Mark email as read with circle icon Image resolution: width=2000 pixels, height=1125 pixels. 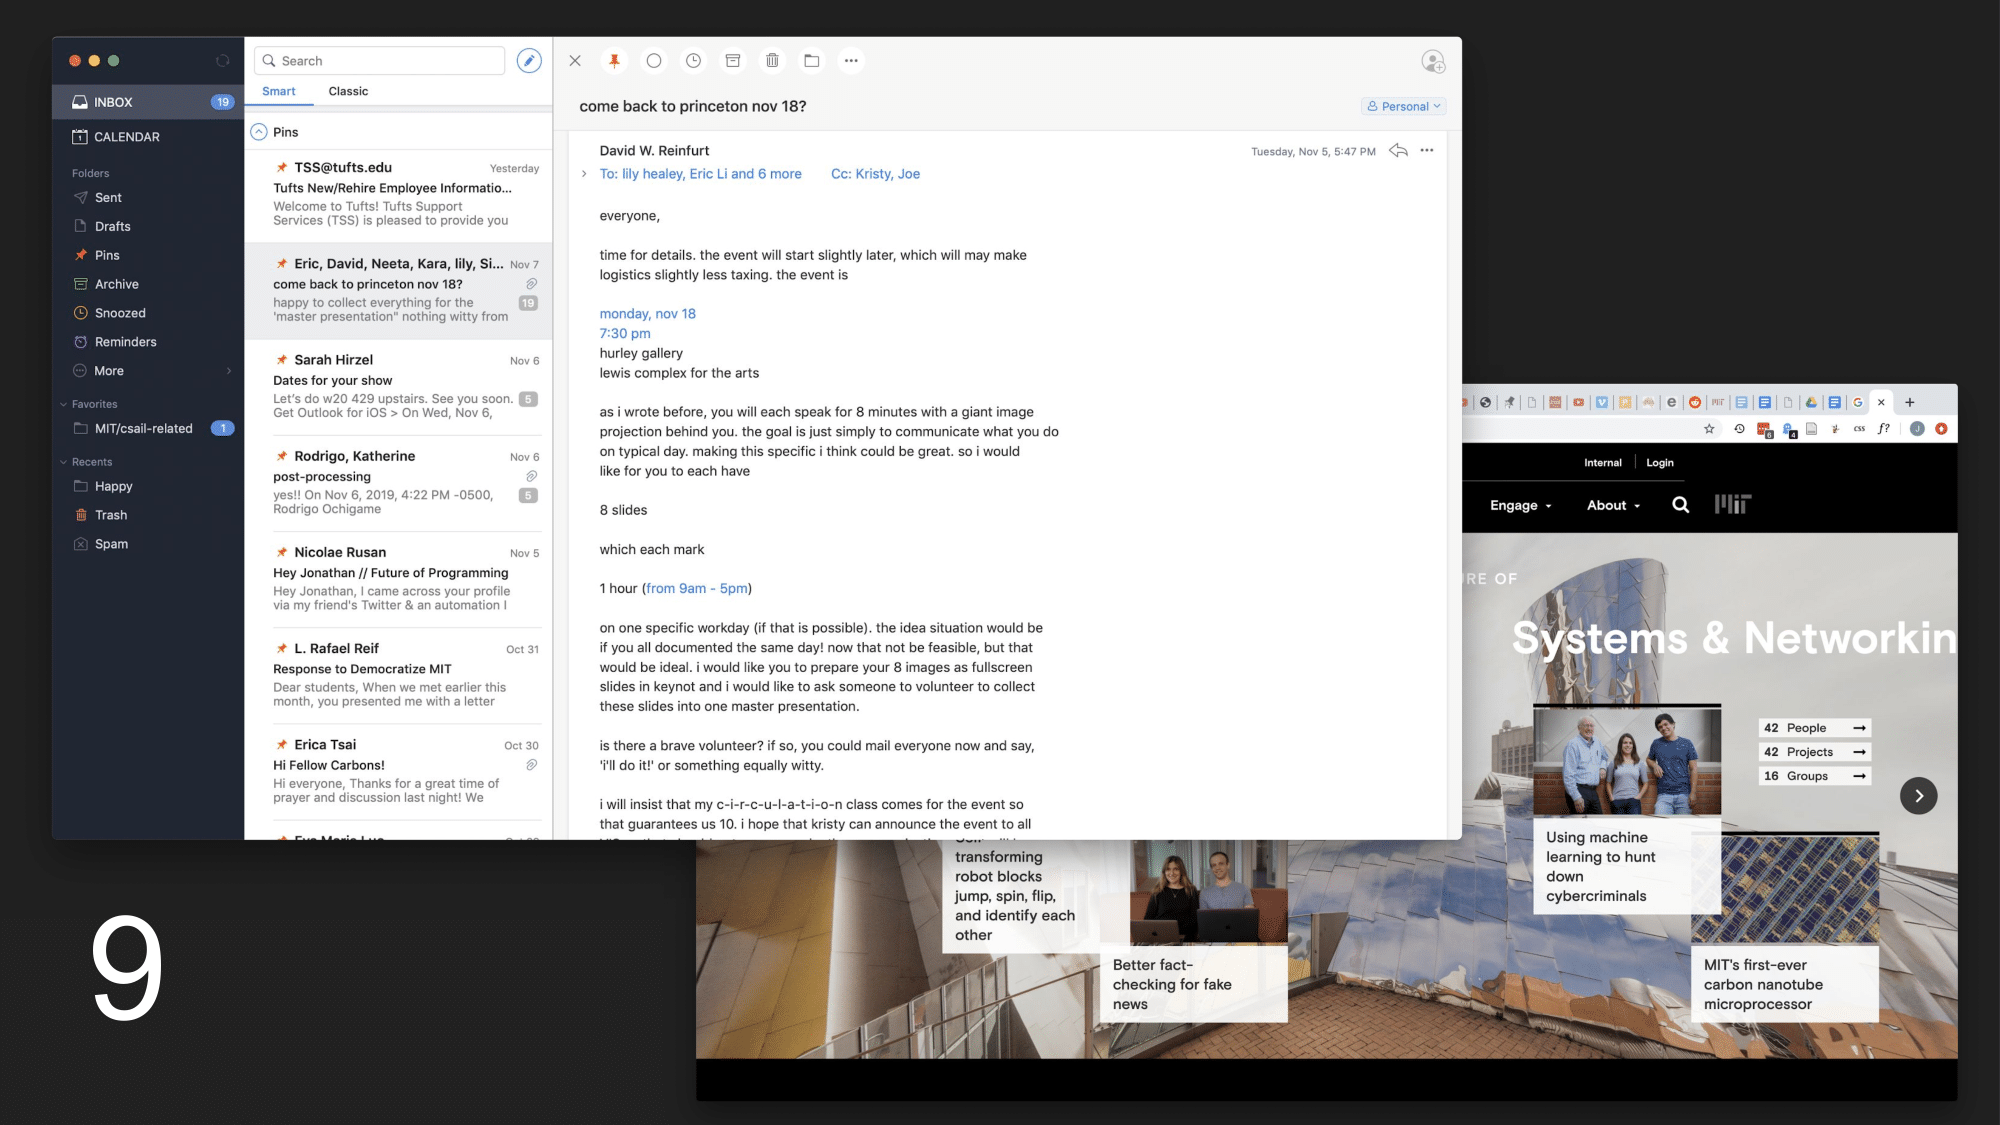click(x=654, y=61)
